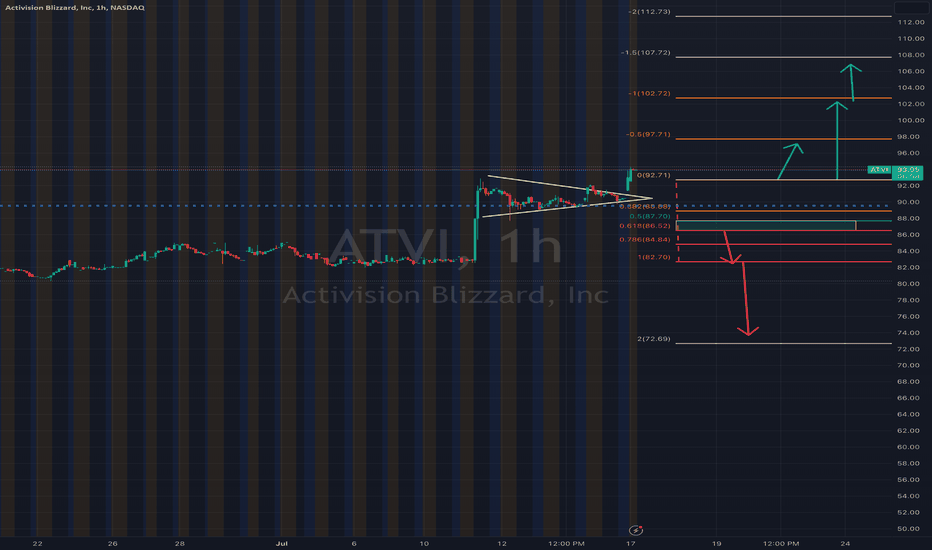932x550 pixels.
Task: Click the Jul label on time axis
Action: click(282, 543)
